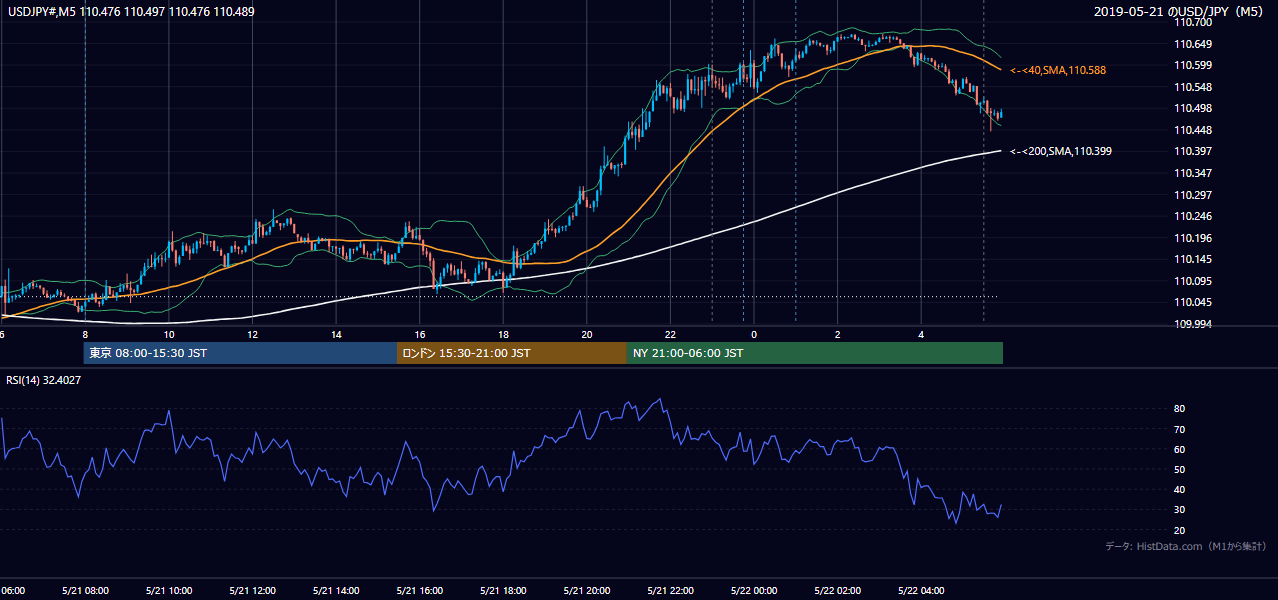Click the 109.994 price axis value
1278x600 pixels.
pyautogui.click(x=1194, y=324)
